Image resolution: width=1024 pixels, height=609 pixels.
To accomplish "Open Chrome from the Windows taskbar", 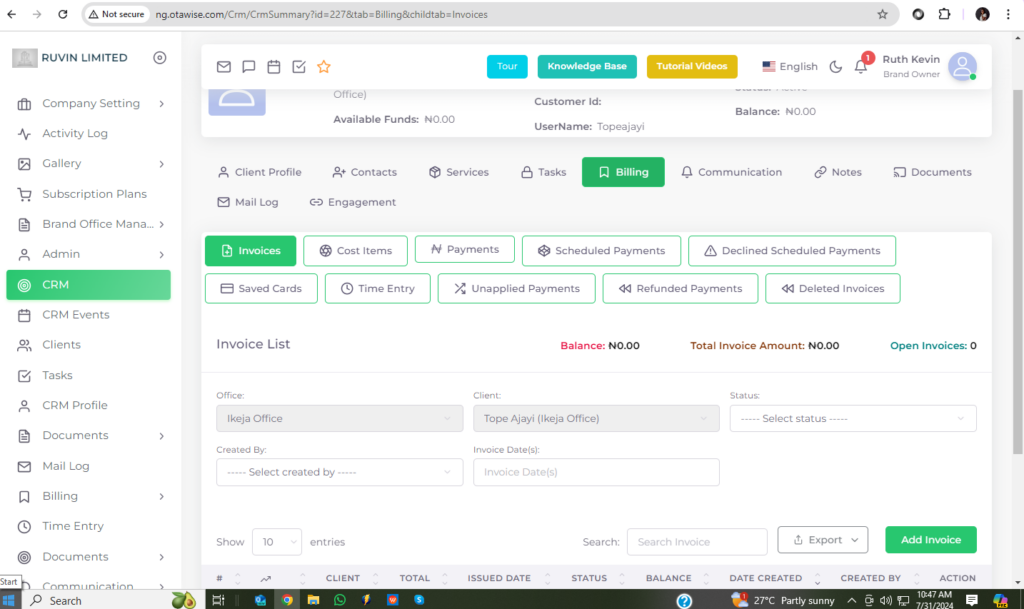I will (287, 600).
